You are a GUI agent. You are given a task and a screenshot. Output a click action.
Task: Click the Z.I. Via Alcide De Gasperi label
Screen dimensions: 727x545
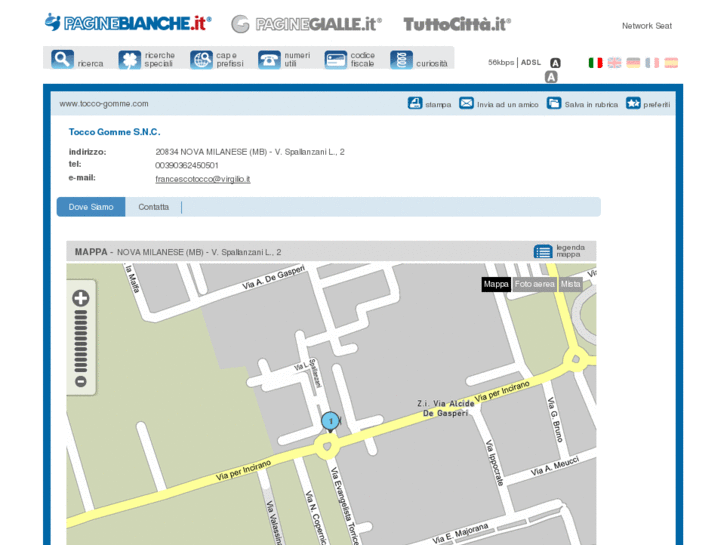[446, 408]
